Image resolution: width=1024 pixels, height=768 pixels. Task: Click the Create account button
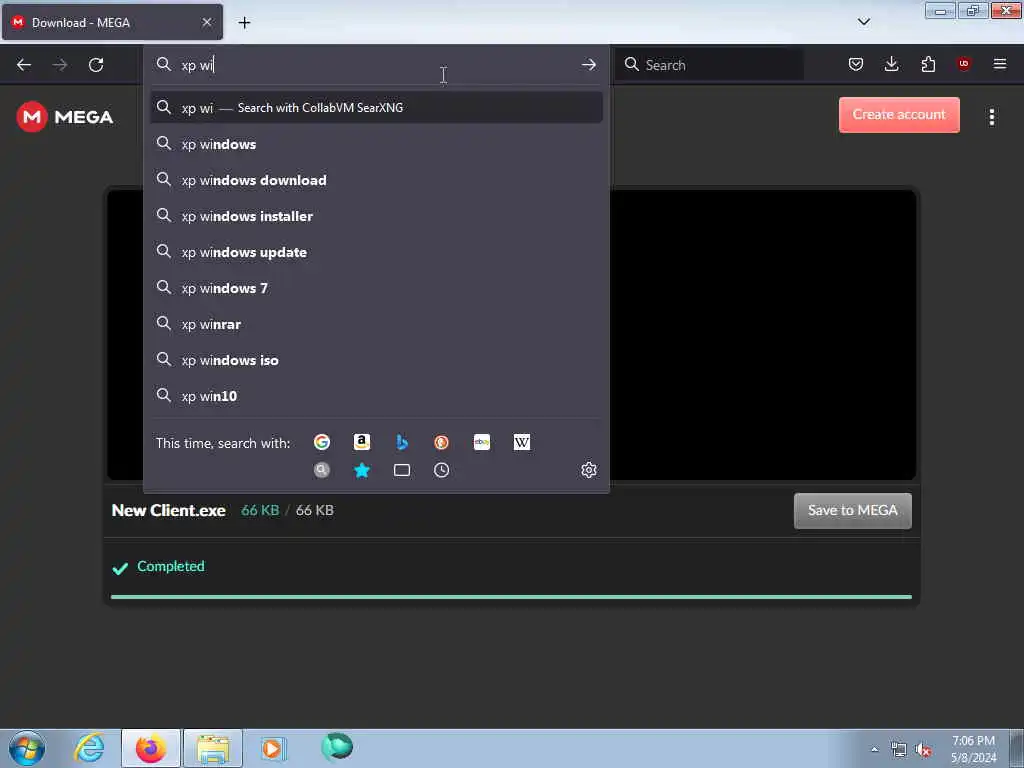point(899,115)
